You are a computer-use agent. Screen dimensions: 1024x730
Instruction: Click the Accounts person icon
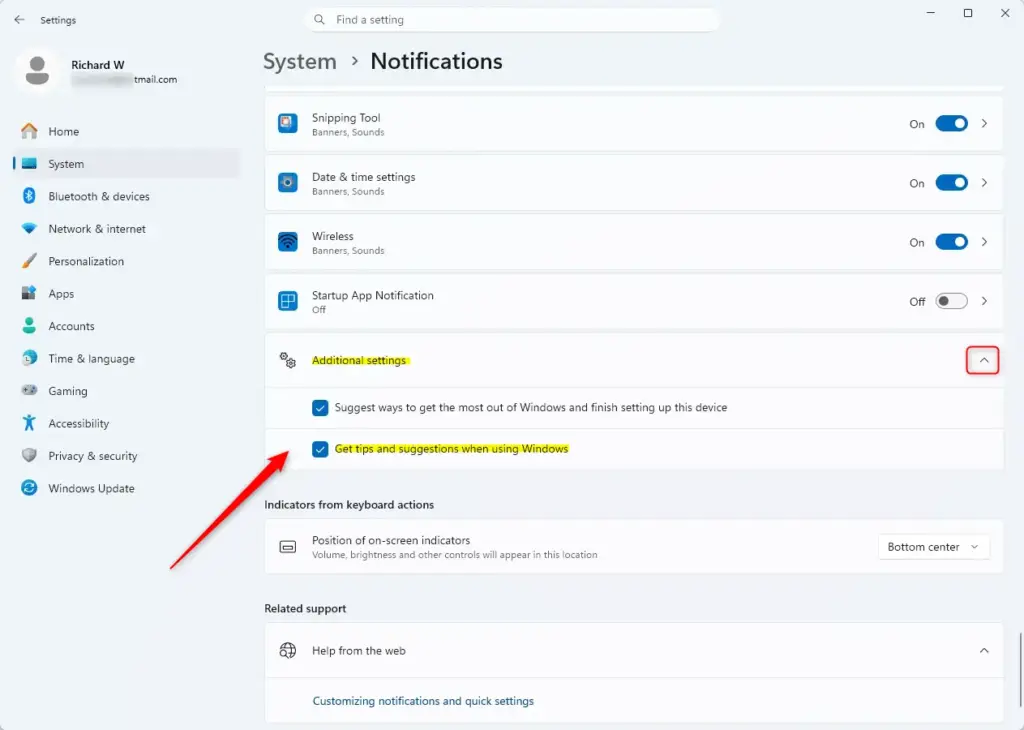pos(29,326)
